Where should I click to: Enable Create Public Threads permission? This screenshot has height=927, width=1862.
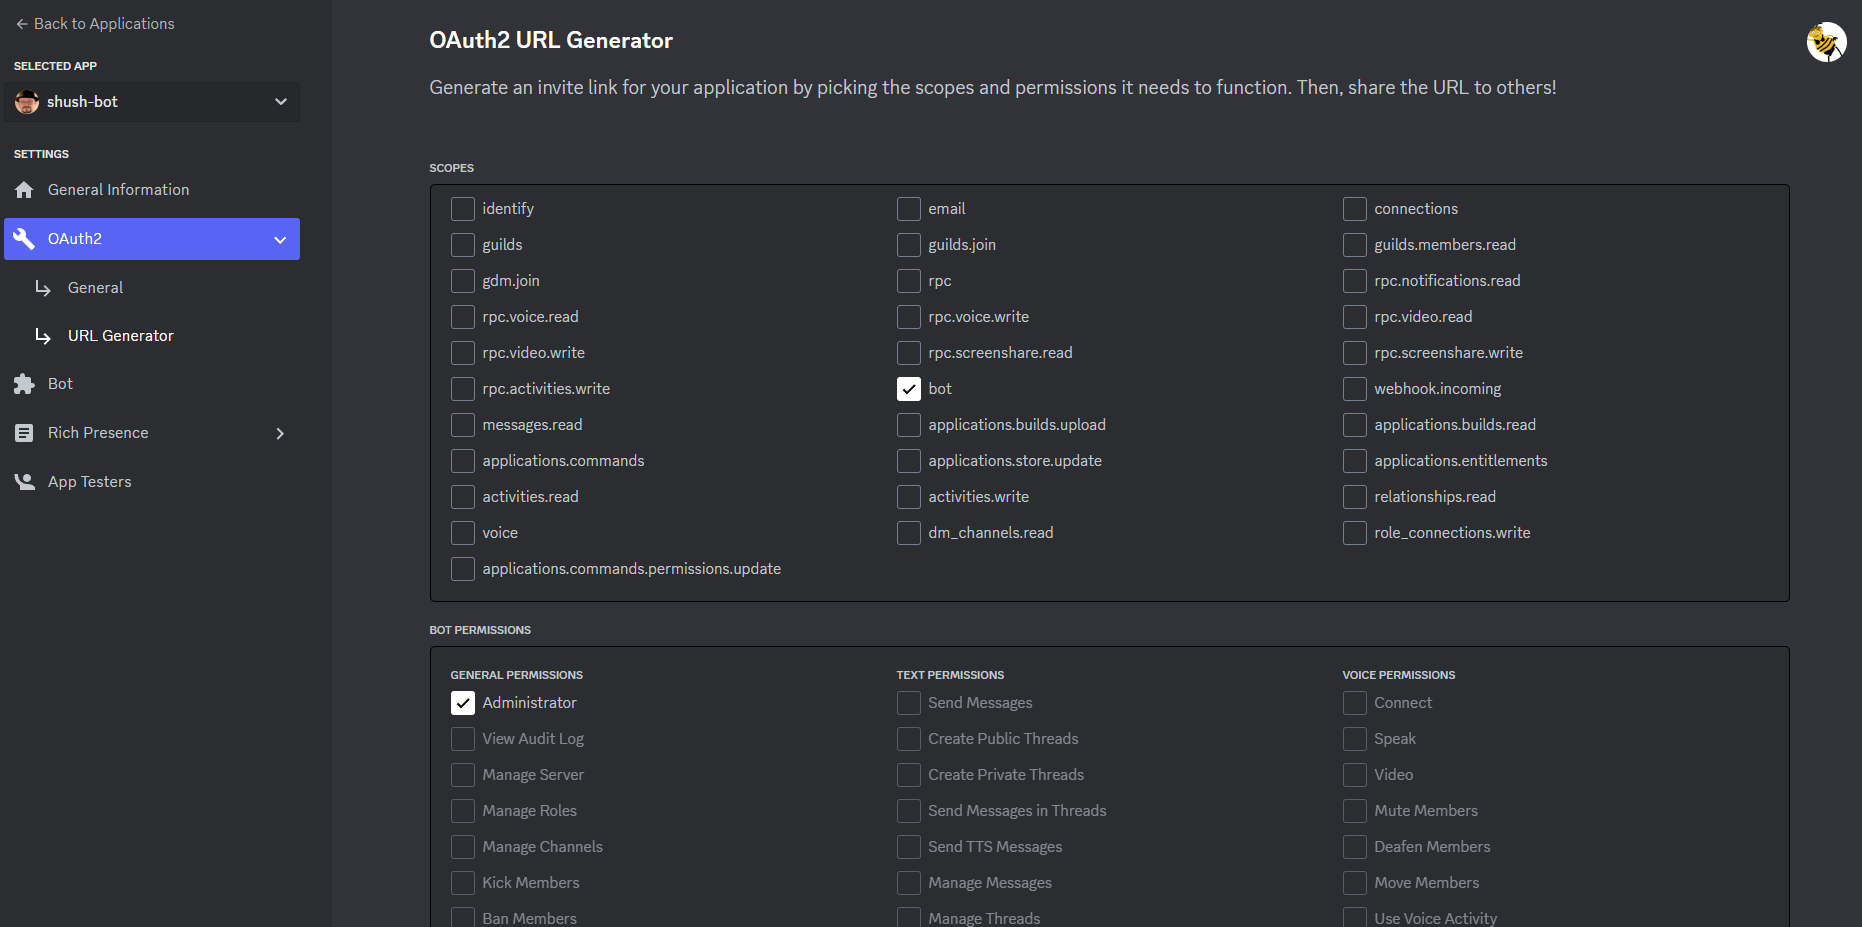(x=908, y=739)
